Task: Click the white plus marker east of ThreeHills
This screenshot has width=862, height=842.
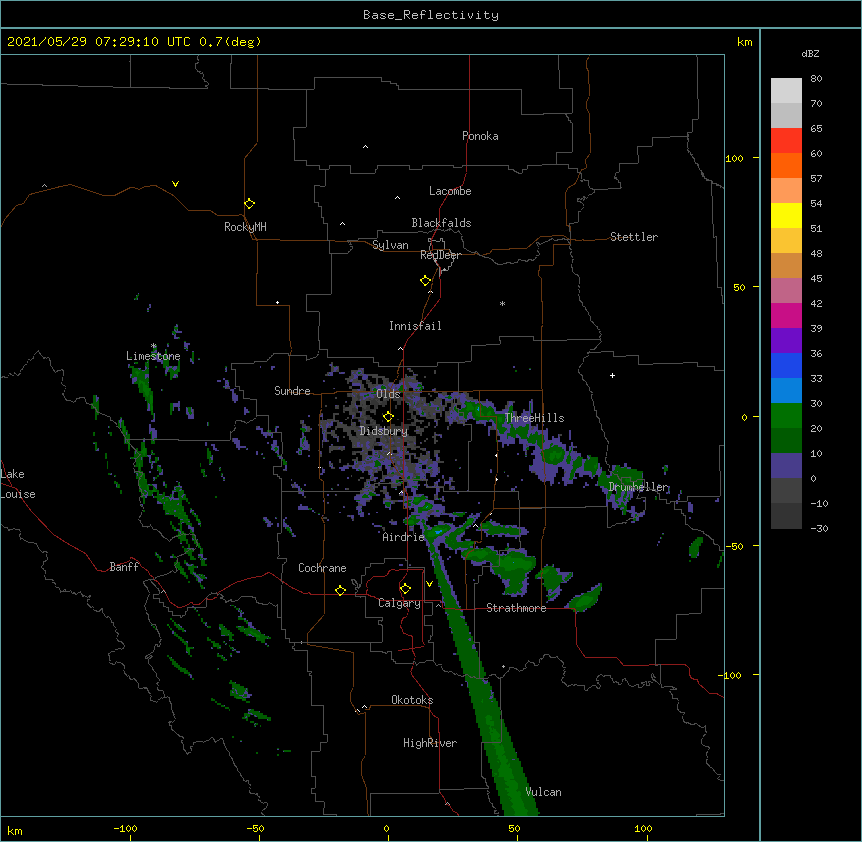Action: pyautogui.click(x=612, y=375)
